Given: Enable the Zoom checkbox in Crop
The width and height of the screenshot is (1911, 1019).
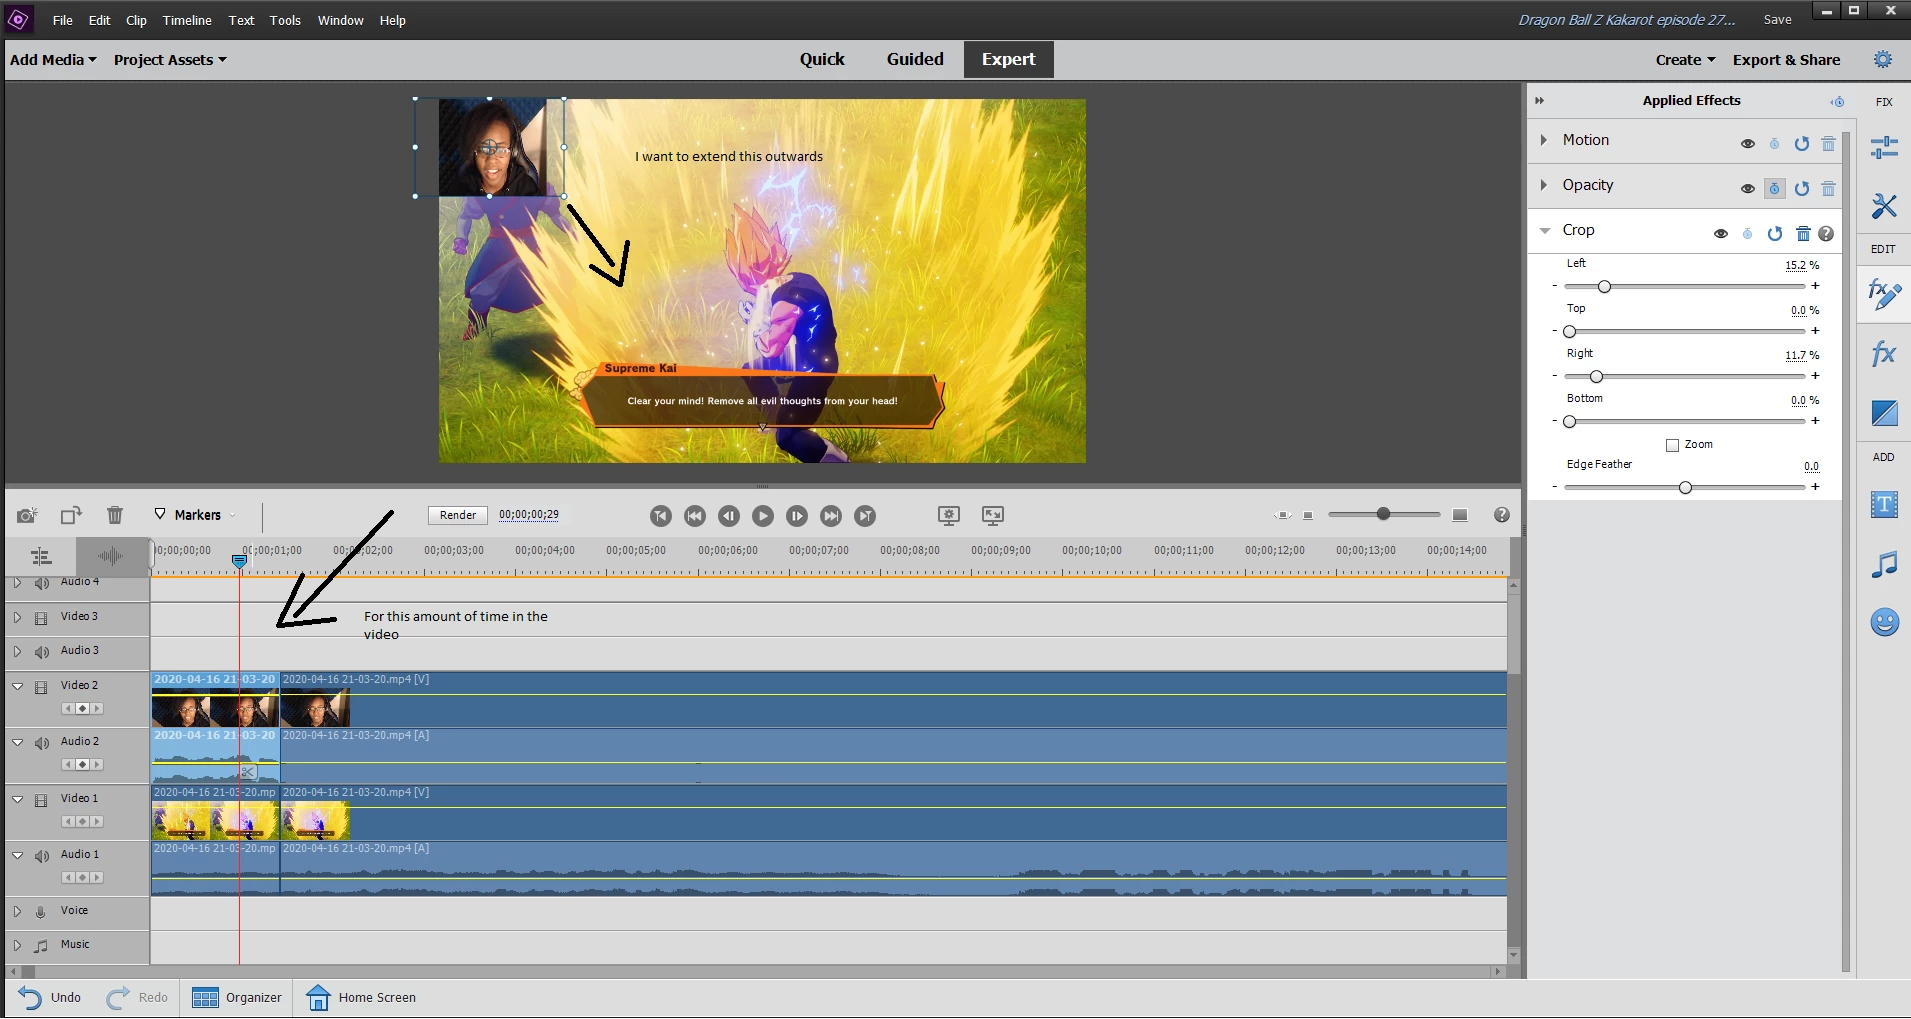Looking at the screenshot, I should 1672,446.
